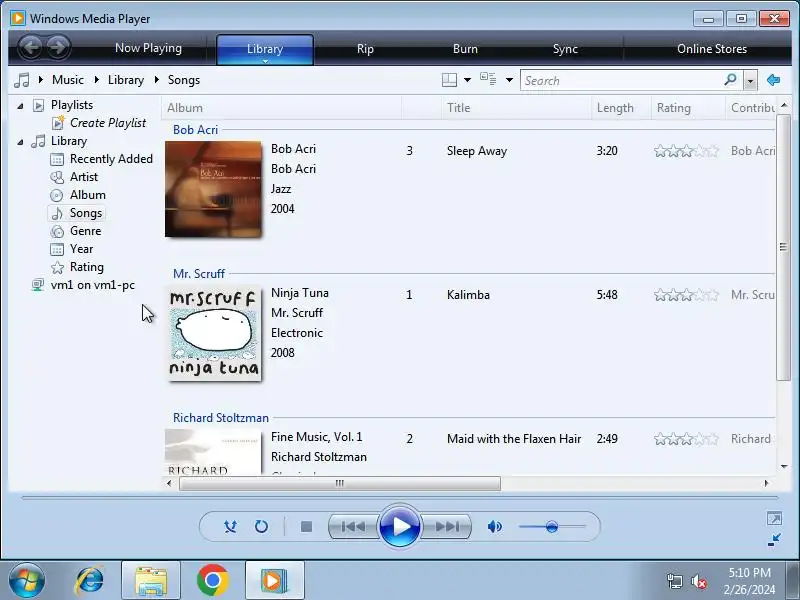The width and height of the screenshot is (800, 600).
Task: Launch Internet Explorer from taskbar
Action: pyautogui.click(x=89, y=581)
